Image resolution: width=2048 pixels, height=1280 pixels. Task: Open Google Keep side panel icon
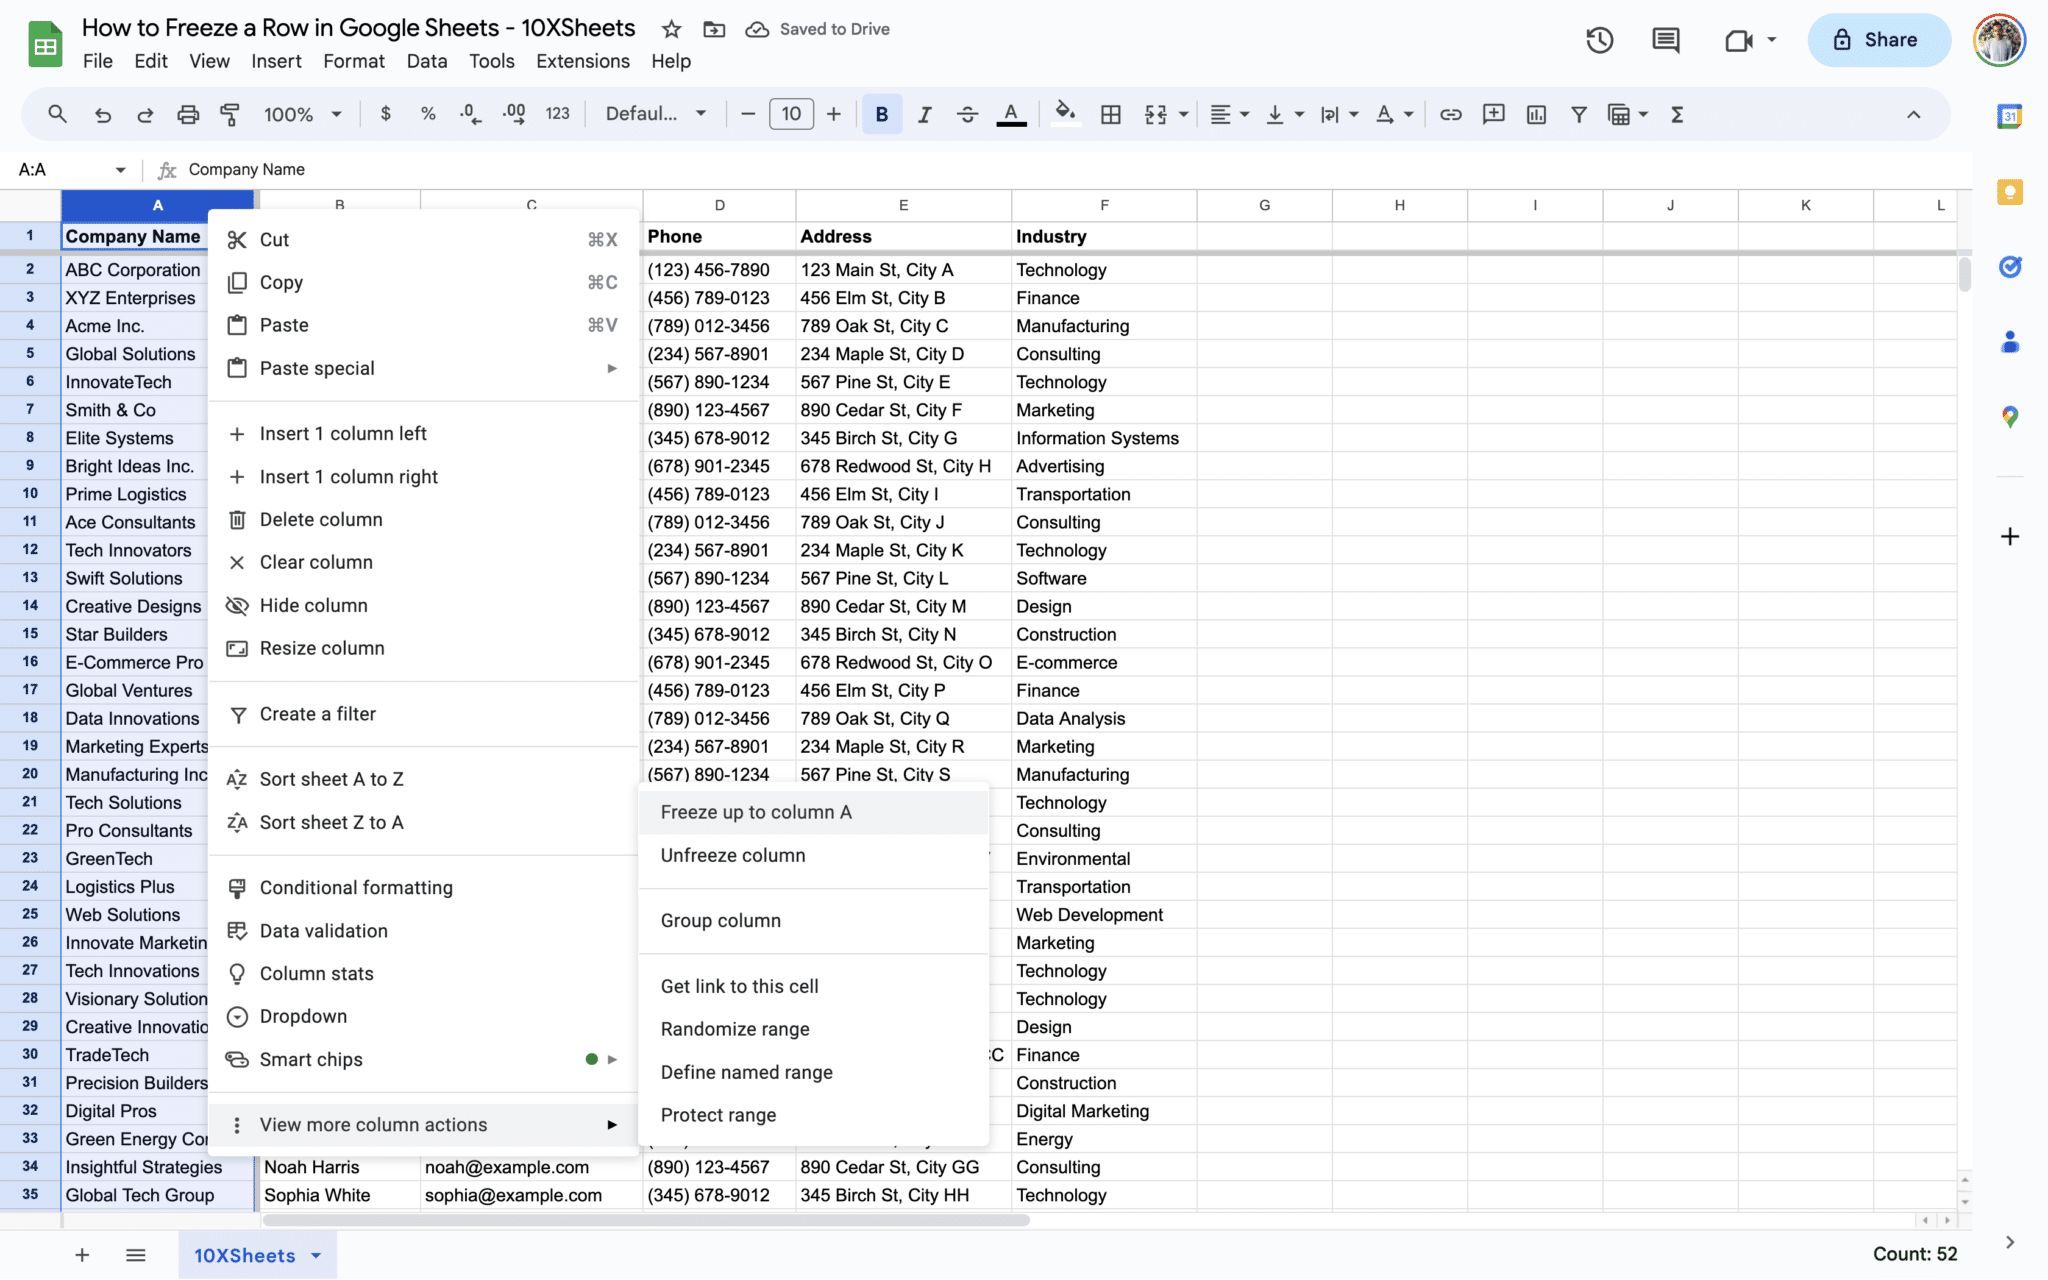(x=2009, y=192)
